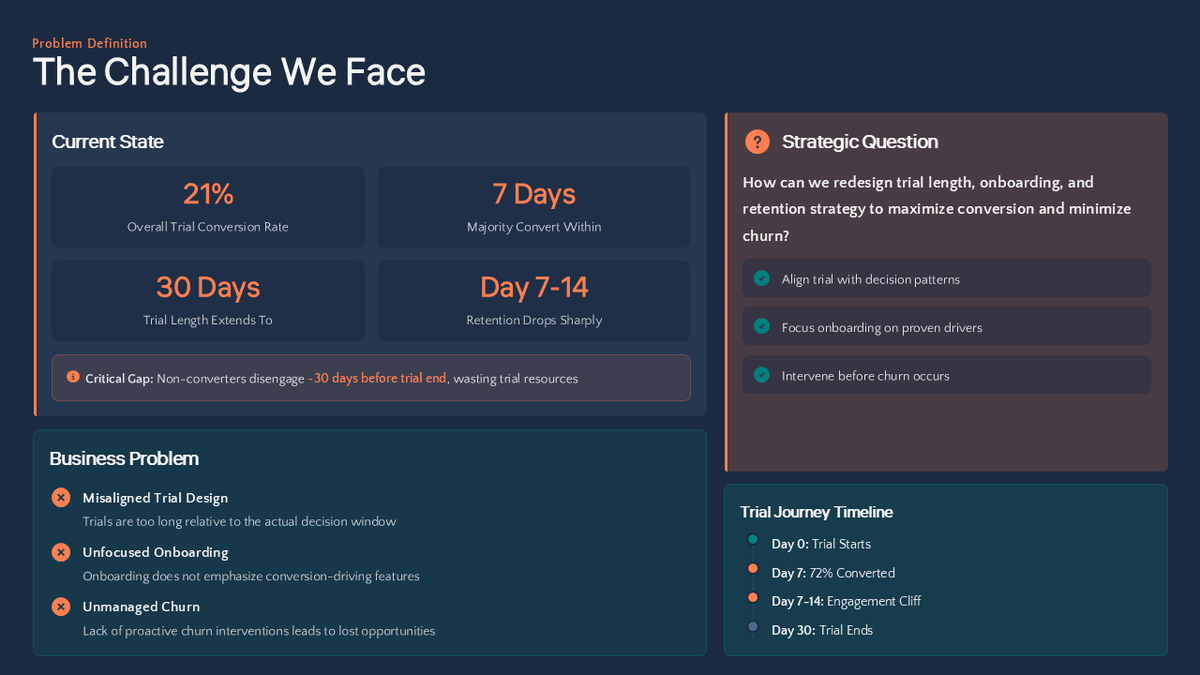Click the X icon beside Unfocused Onboarding
1200x675 pixels.
pos(60,552)
